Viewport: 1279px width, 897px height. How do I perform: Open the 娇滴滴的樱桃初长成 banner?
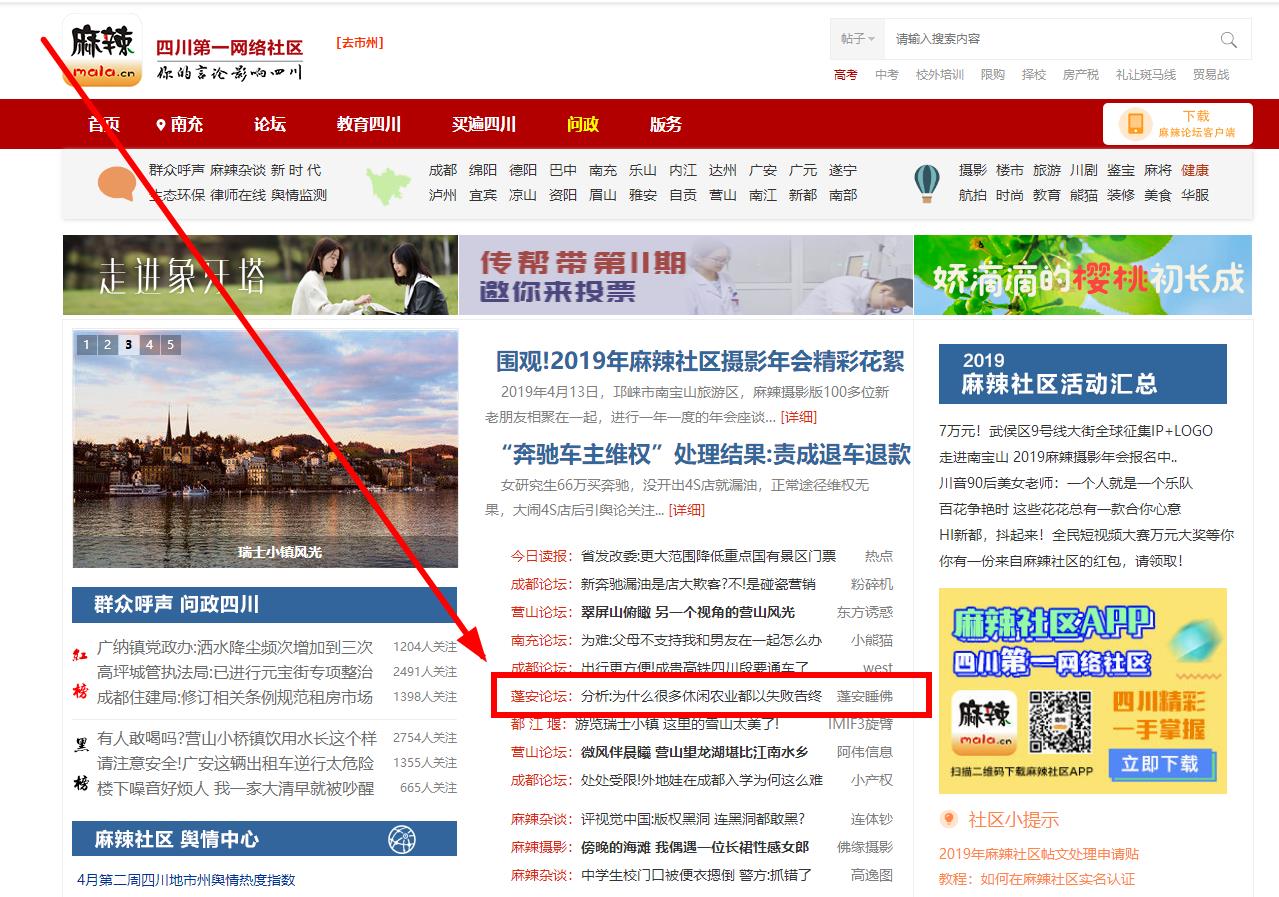click(1083, 275)
